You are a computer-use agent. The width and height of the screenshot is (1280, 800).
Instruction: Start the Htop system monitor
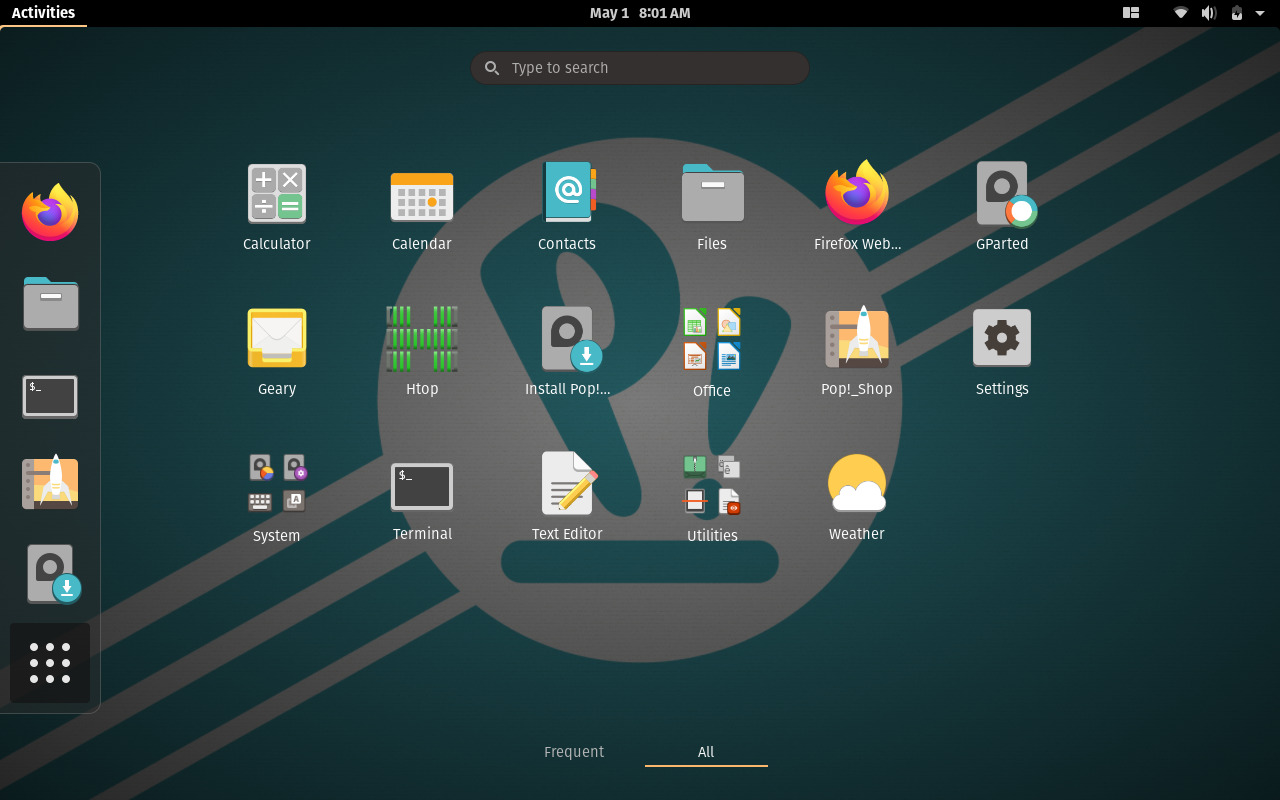(x=421, y=338)
